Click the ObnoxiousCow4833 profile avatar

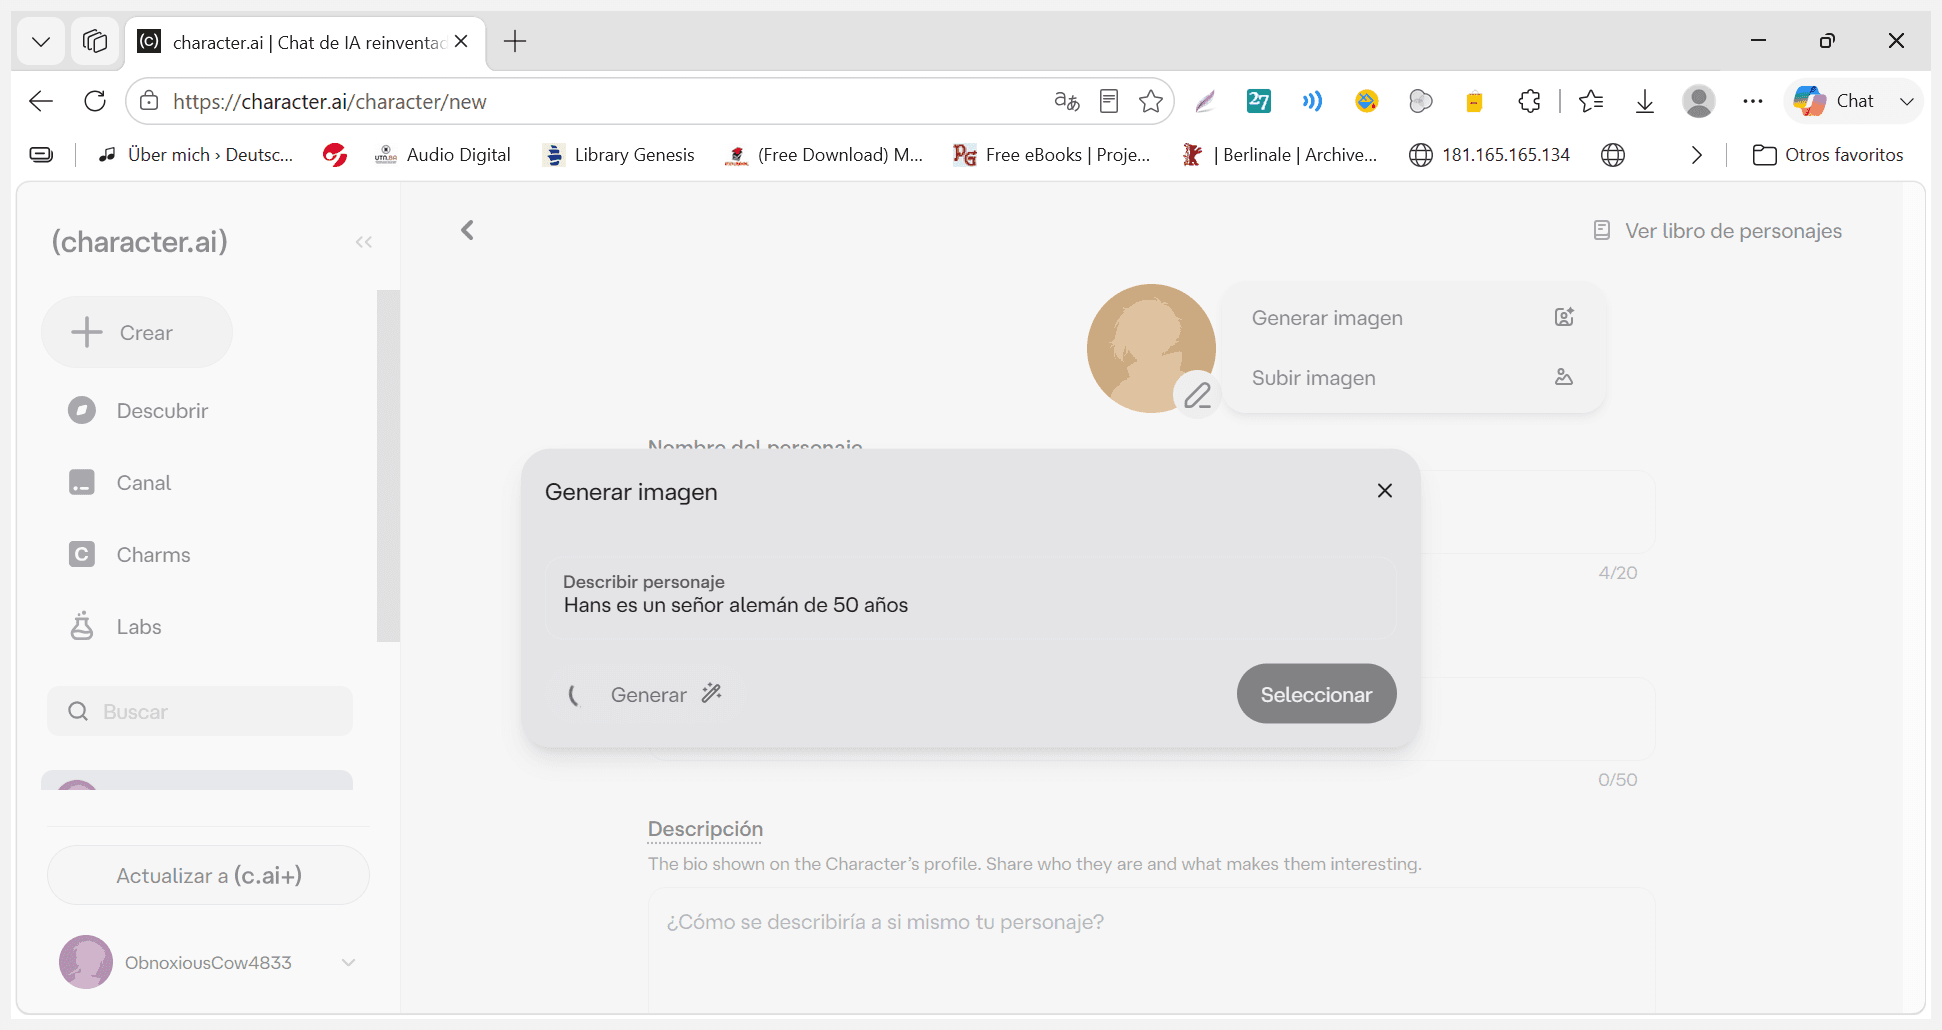(x=86, y=962)
